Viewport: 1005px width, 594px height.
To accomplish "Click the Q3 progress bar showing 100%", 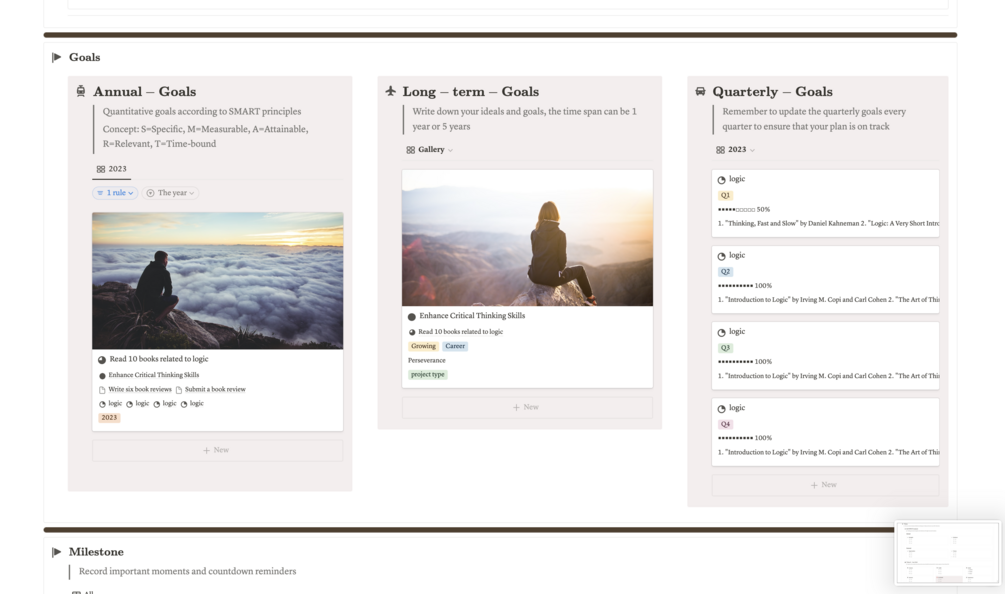I will 745,362.
